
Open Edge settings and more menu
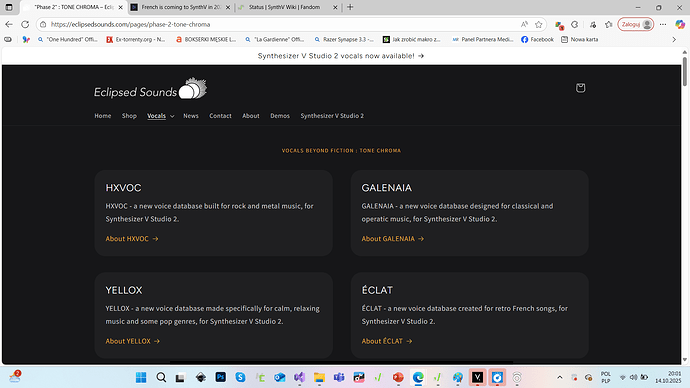pyautogui.click(x=663, y=24)
